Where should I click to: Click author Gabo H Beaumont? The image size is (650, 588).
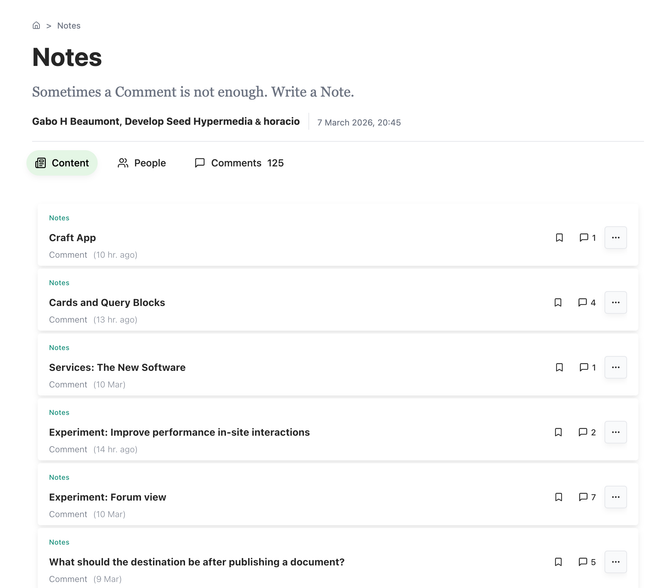75,122
